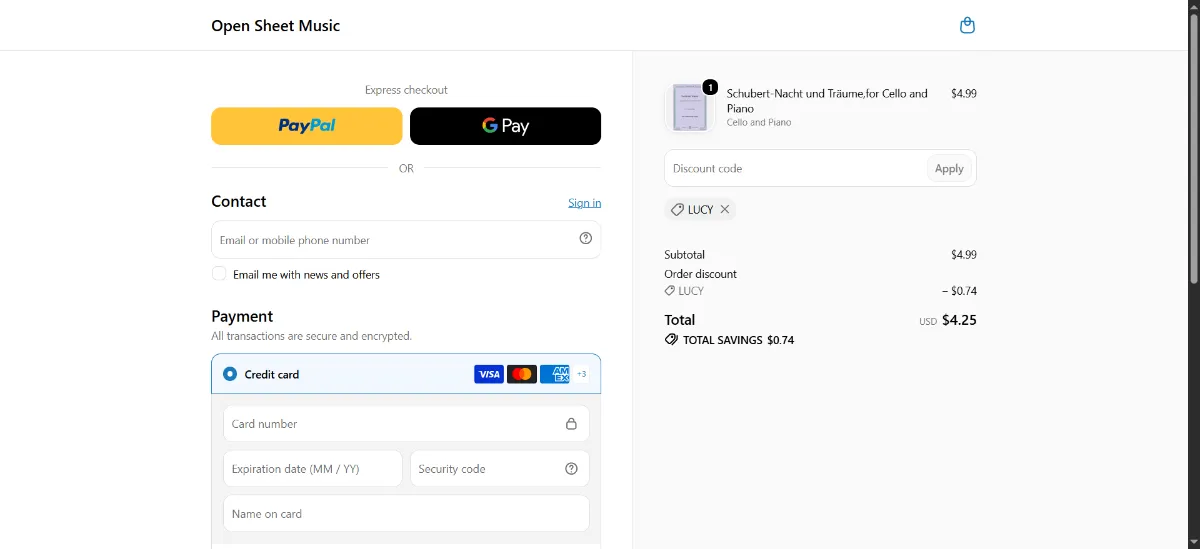Open the Open Sheet Music store homepage
1200x549 pixels.
point(275,25)
